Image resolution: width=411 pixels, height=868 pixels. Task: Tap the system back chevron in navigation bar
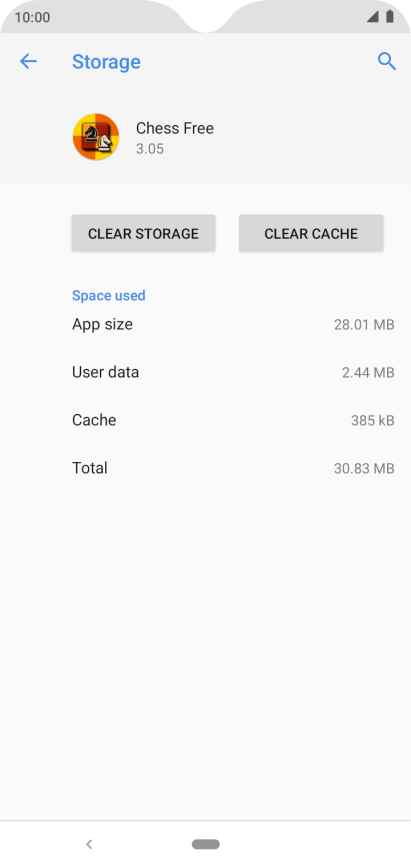click(89, 844)
